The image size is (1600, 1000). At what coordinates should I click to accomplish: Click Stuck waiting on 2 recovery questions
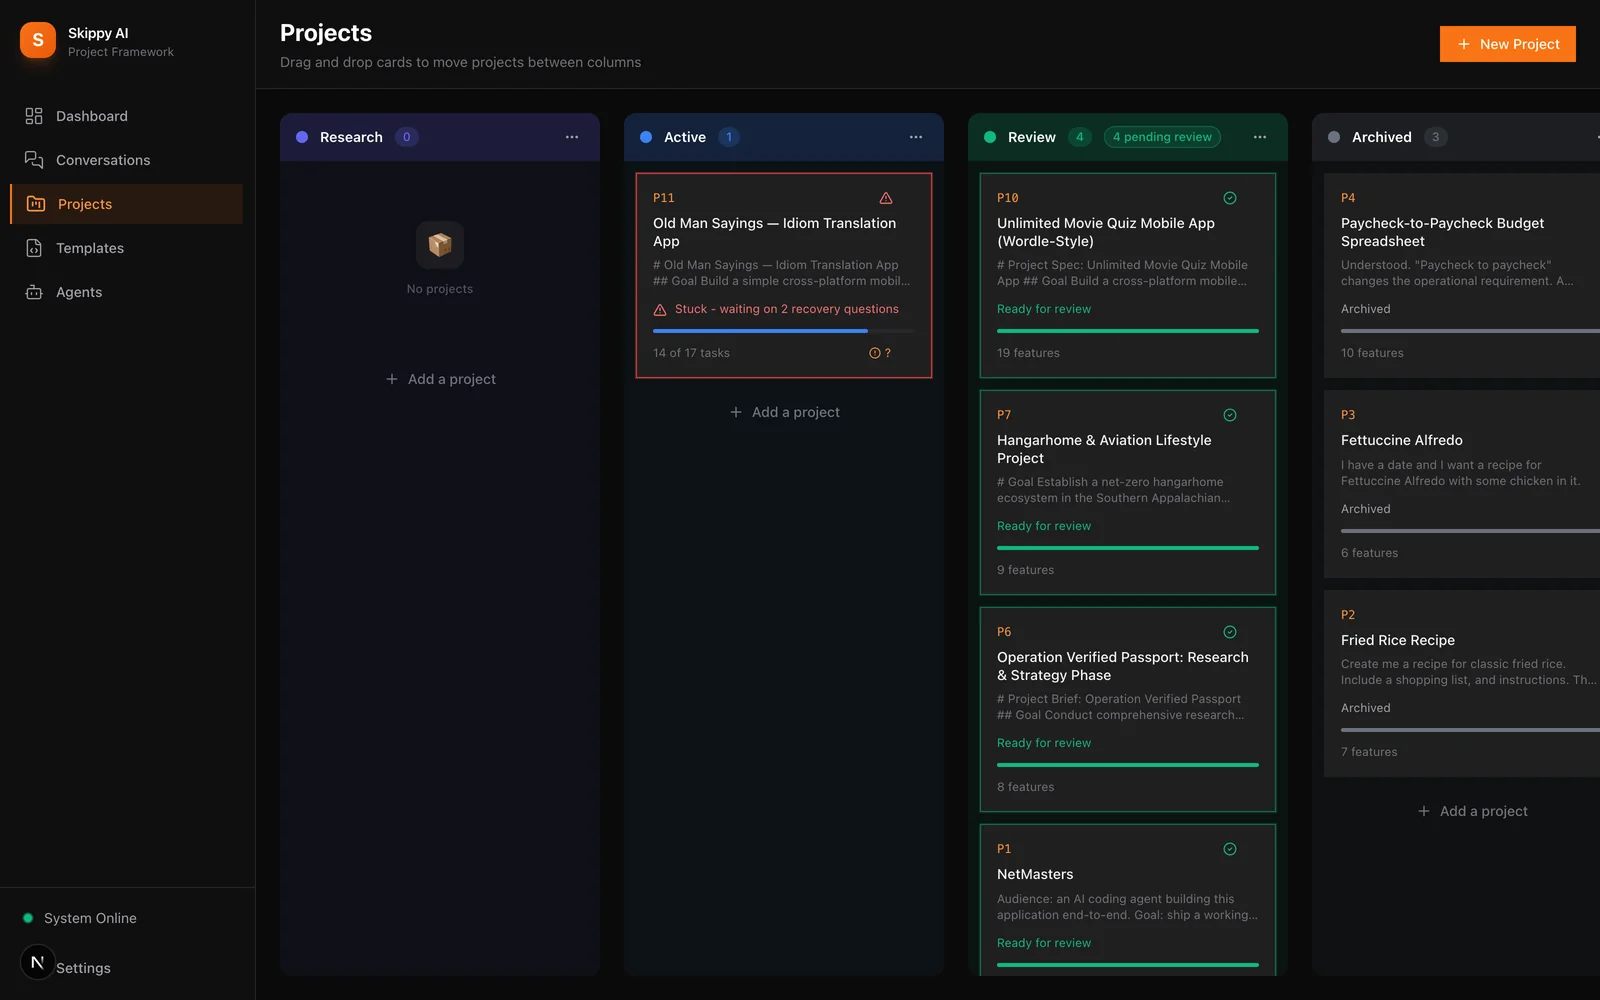pos(787,309)
